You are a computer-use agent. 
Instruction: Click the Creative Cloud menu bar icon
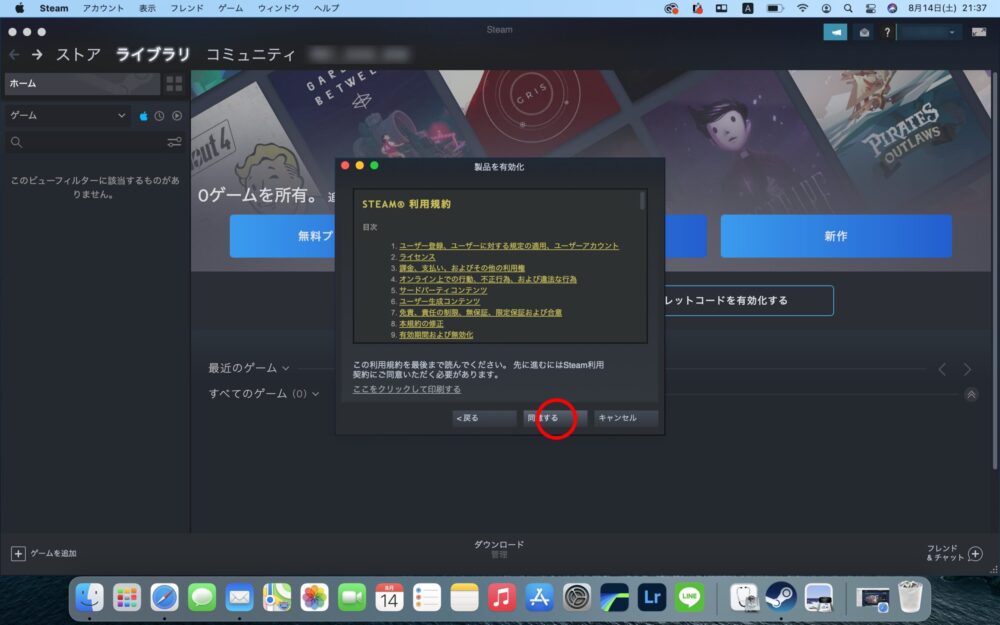click(671, 8)
